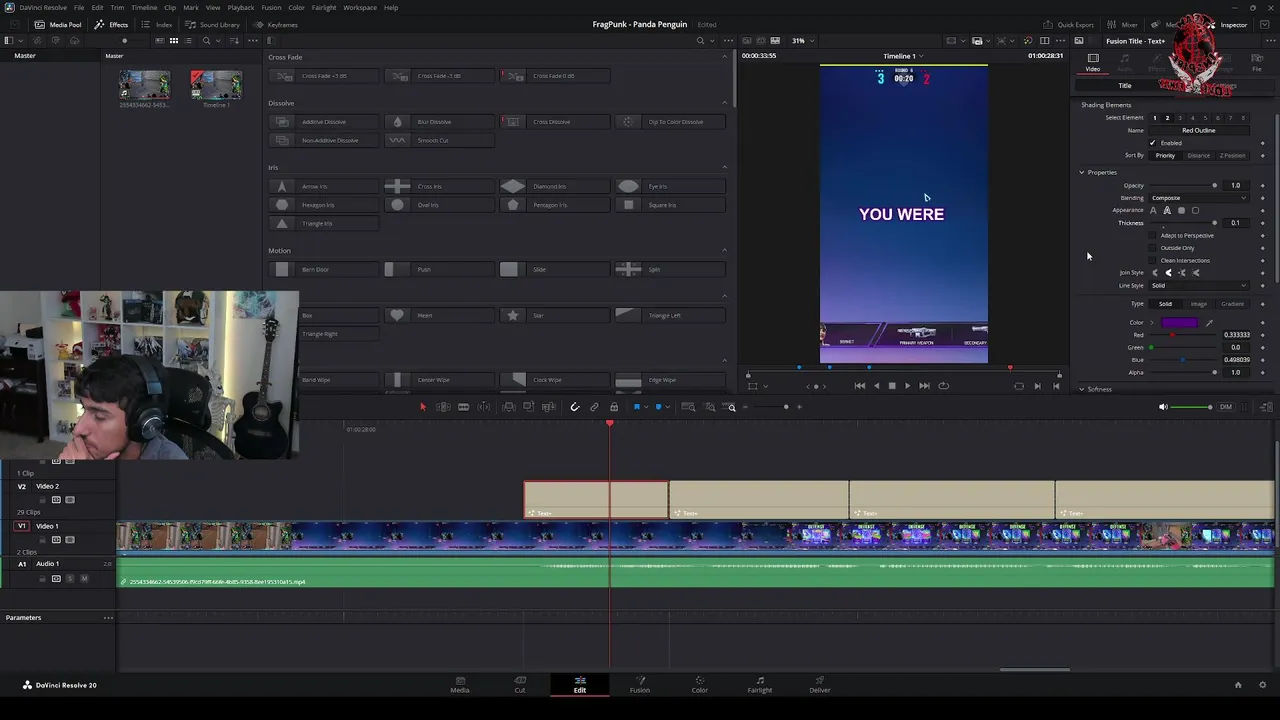Go to the Fairlight page
Screen dimensions: 1280x720
coord(760,685)
